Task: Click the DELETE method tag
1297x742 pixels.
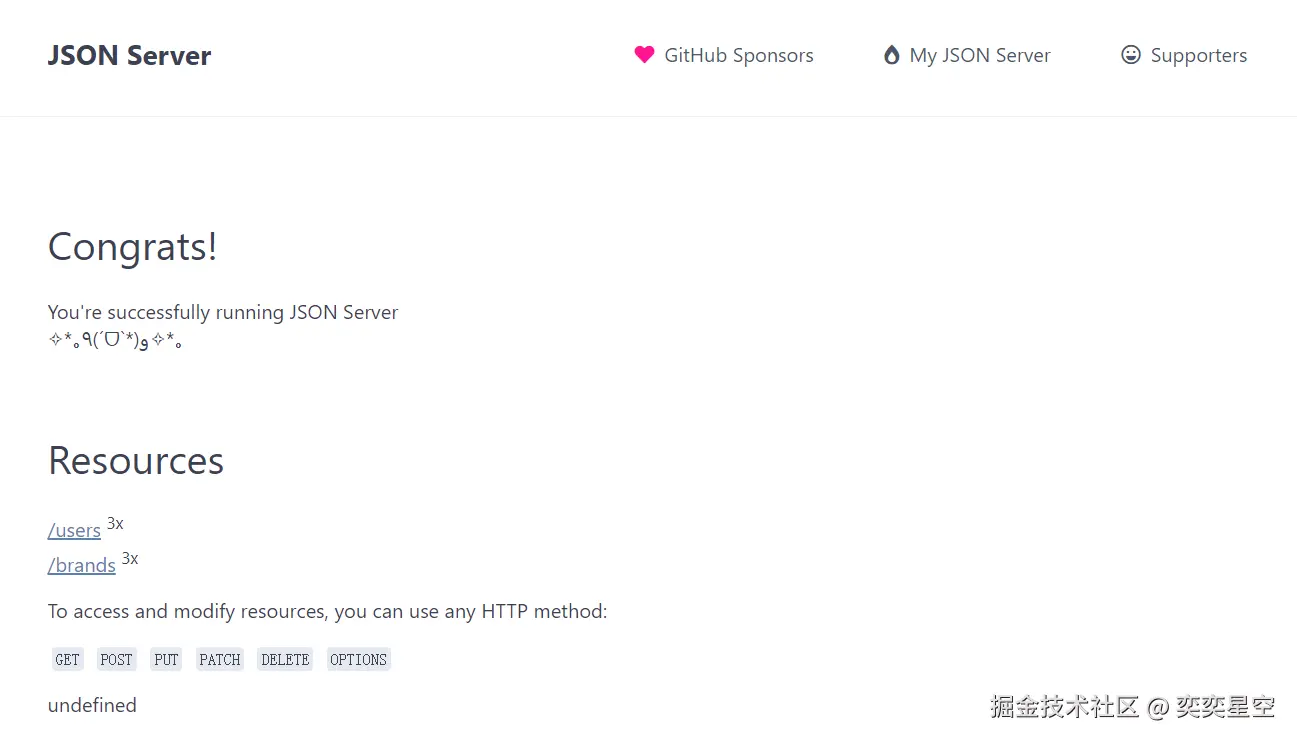Action: pos(285,660)
